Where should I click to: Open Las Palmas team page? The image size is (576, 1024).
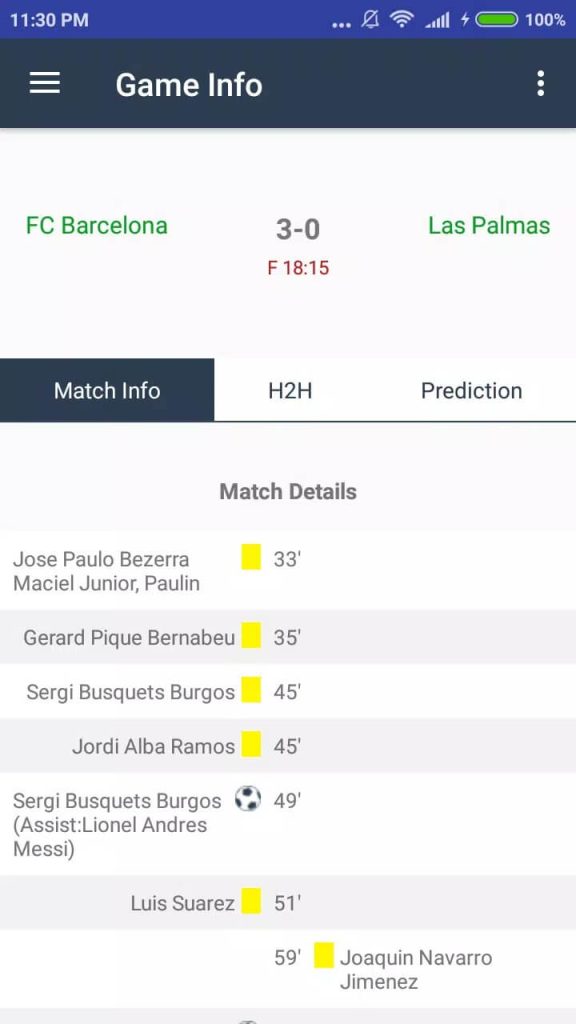[489, 225]
